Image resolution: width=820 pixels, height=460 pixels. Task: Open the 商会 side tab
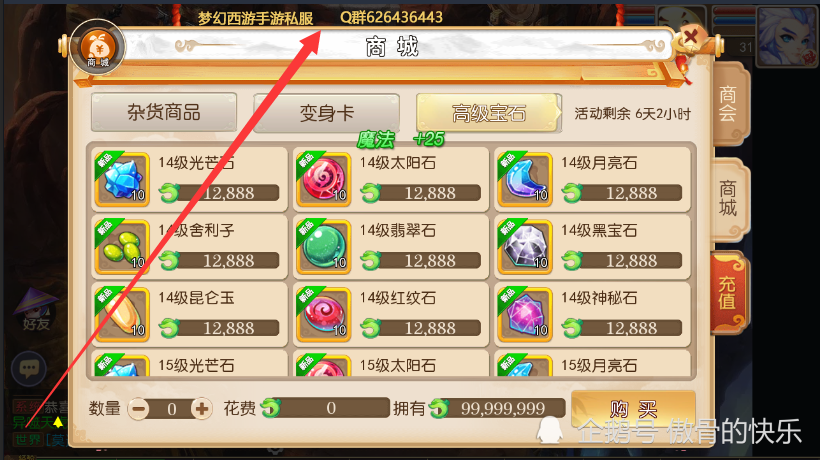pyautogui.click(x=729, y=104)
